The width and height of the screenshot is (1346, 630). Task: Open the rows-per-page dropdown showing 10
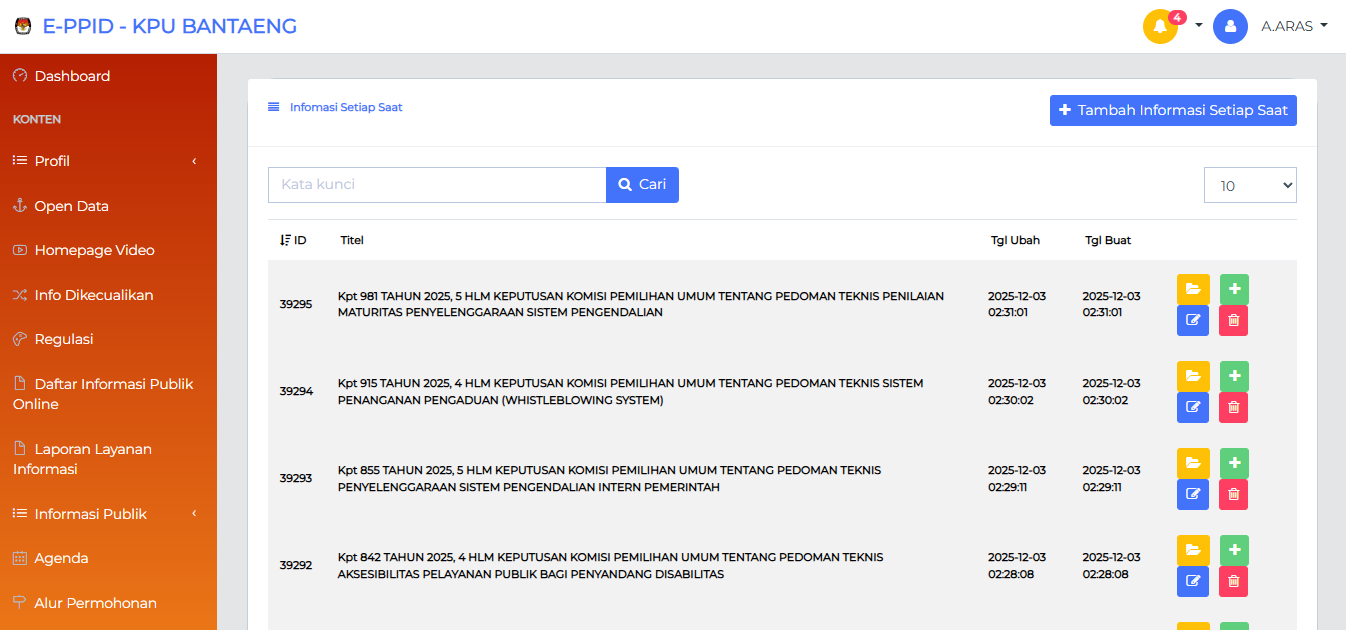tap(1250, 185)
